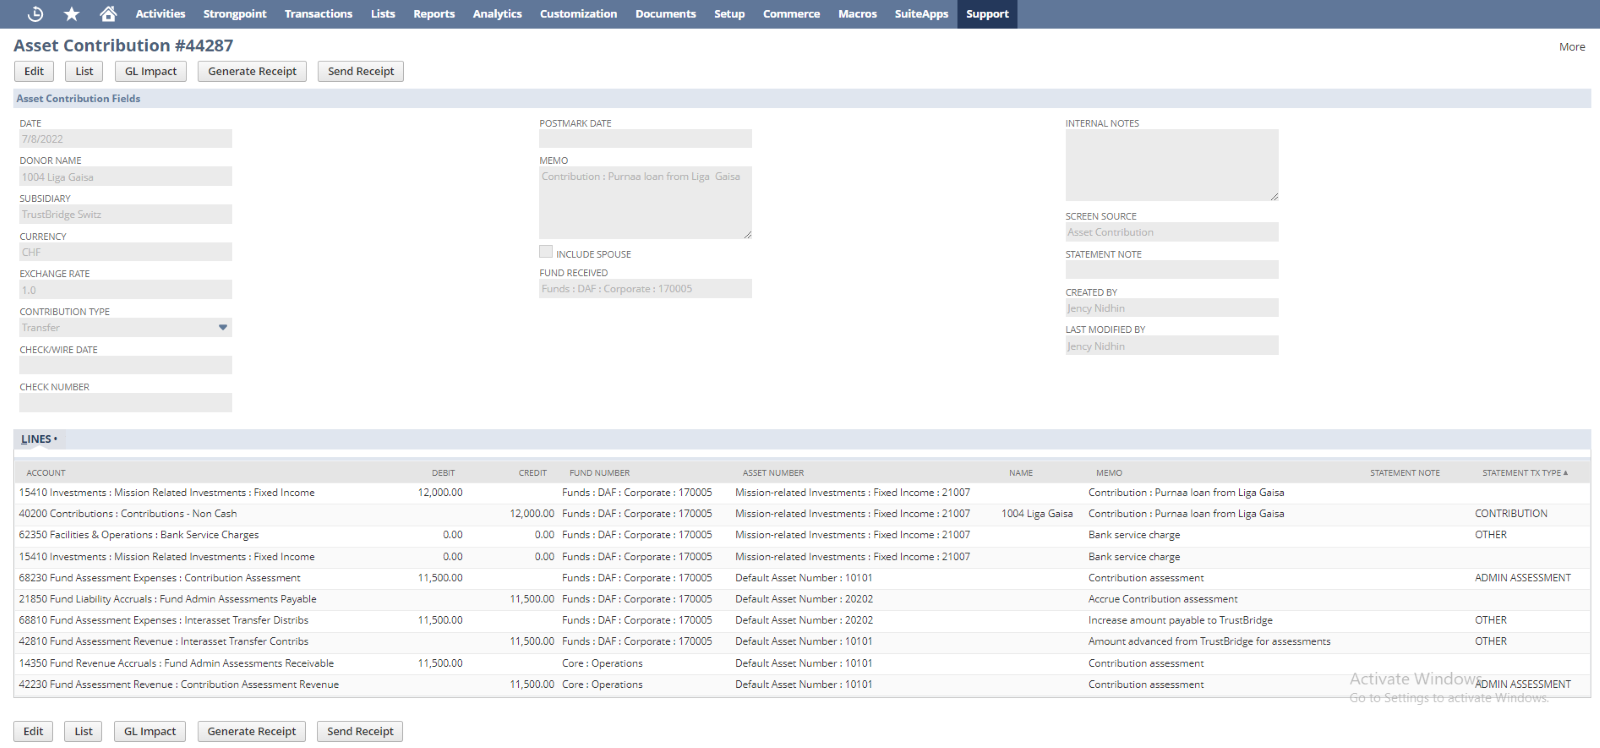This screenshot has height=748, width=1600.
Task: Sort lines by Account column header
Action: tap(46, 473)
